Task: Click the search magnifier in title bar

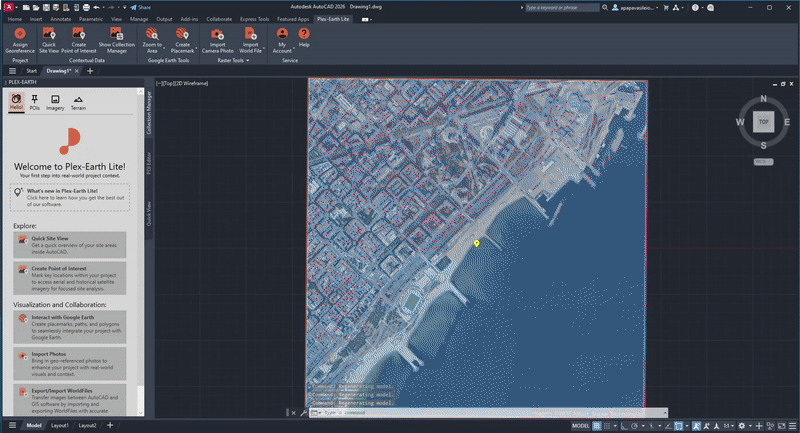Action: tap(605, 8)
